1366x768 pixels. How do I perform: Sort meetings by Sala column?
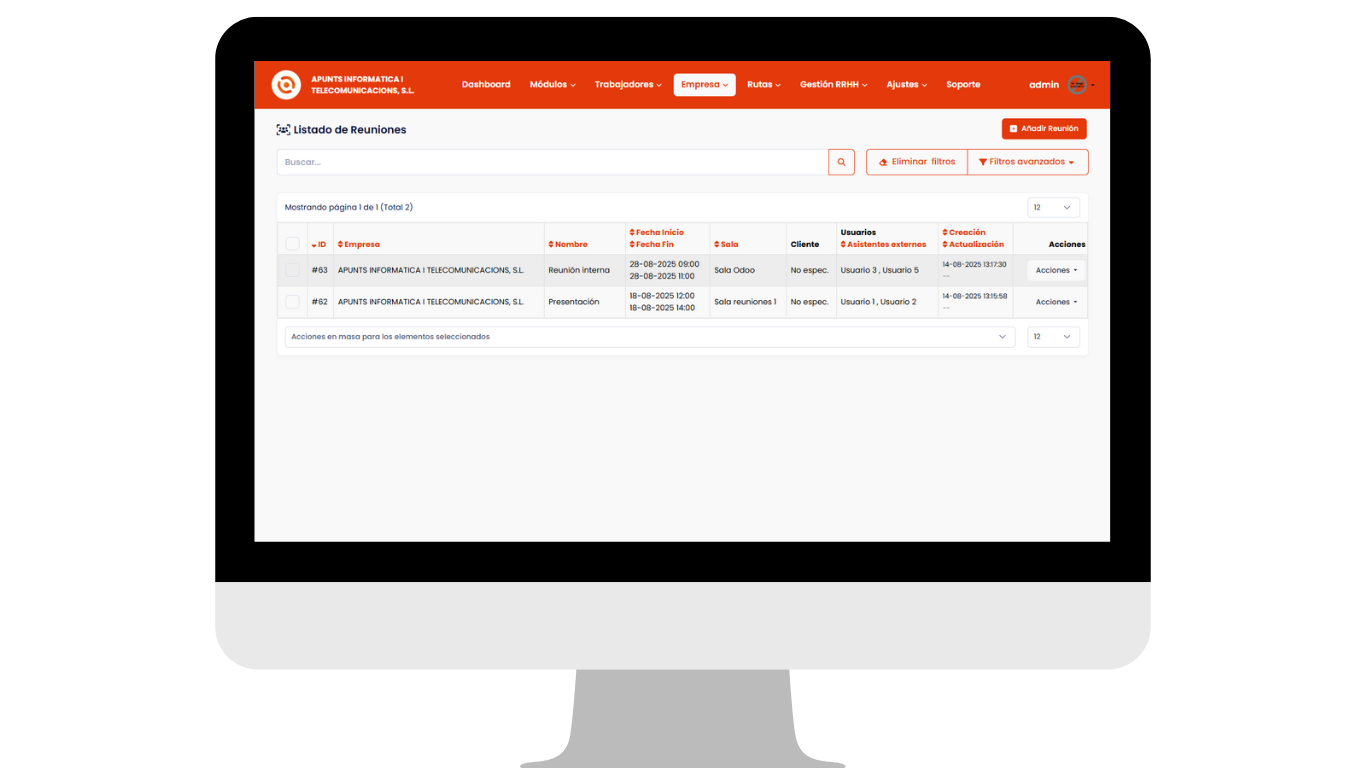click(728, 245)
